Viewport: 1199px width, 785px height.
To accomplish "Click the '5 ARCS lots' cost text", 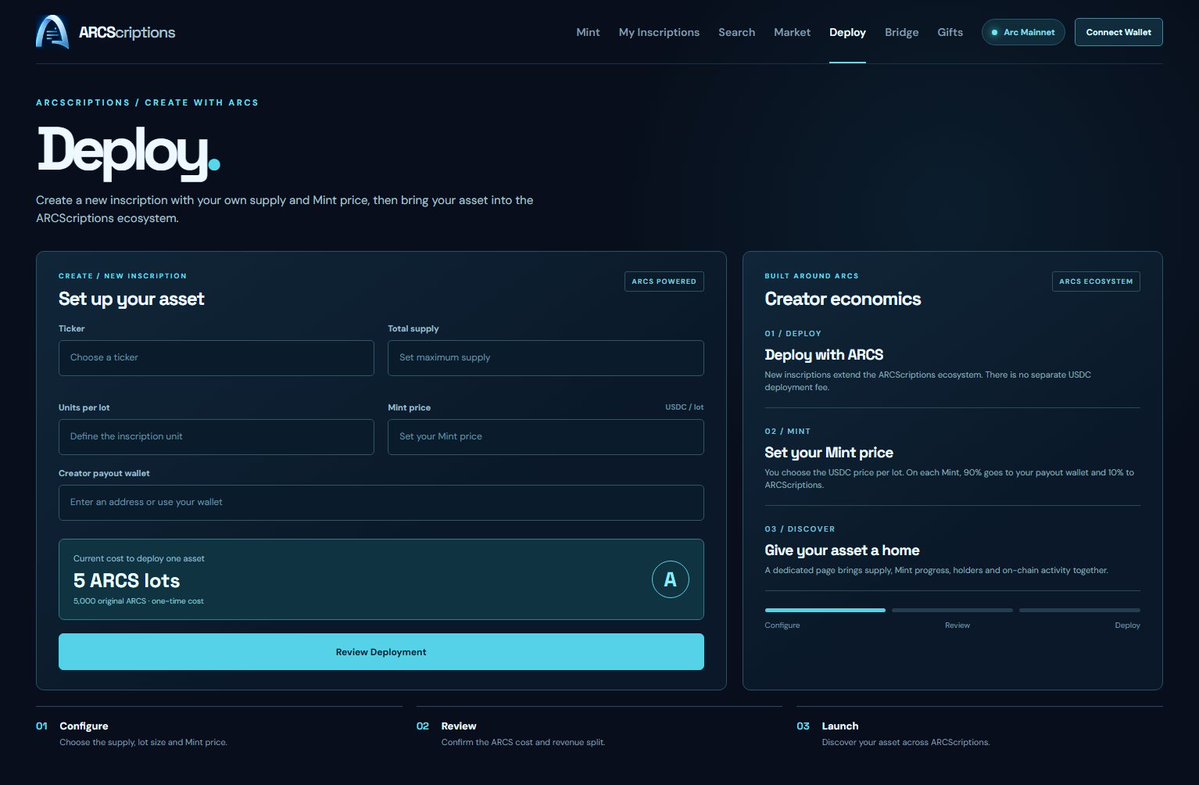I will [126, 580].
